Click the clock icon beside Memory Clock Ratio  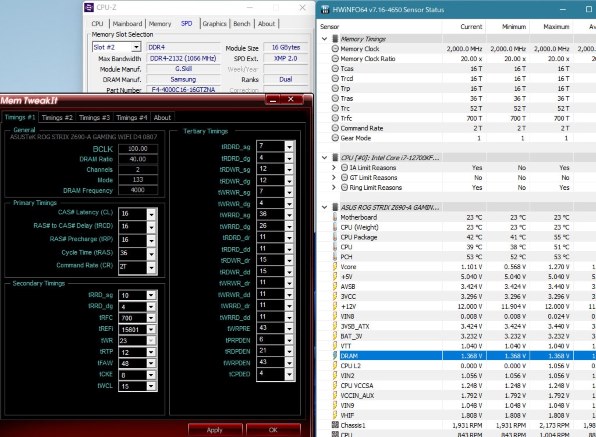pos(335,59)
